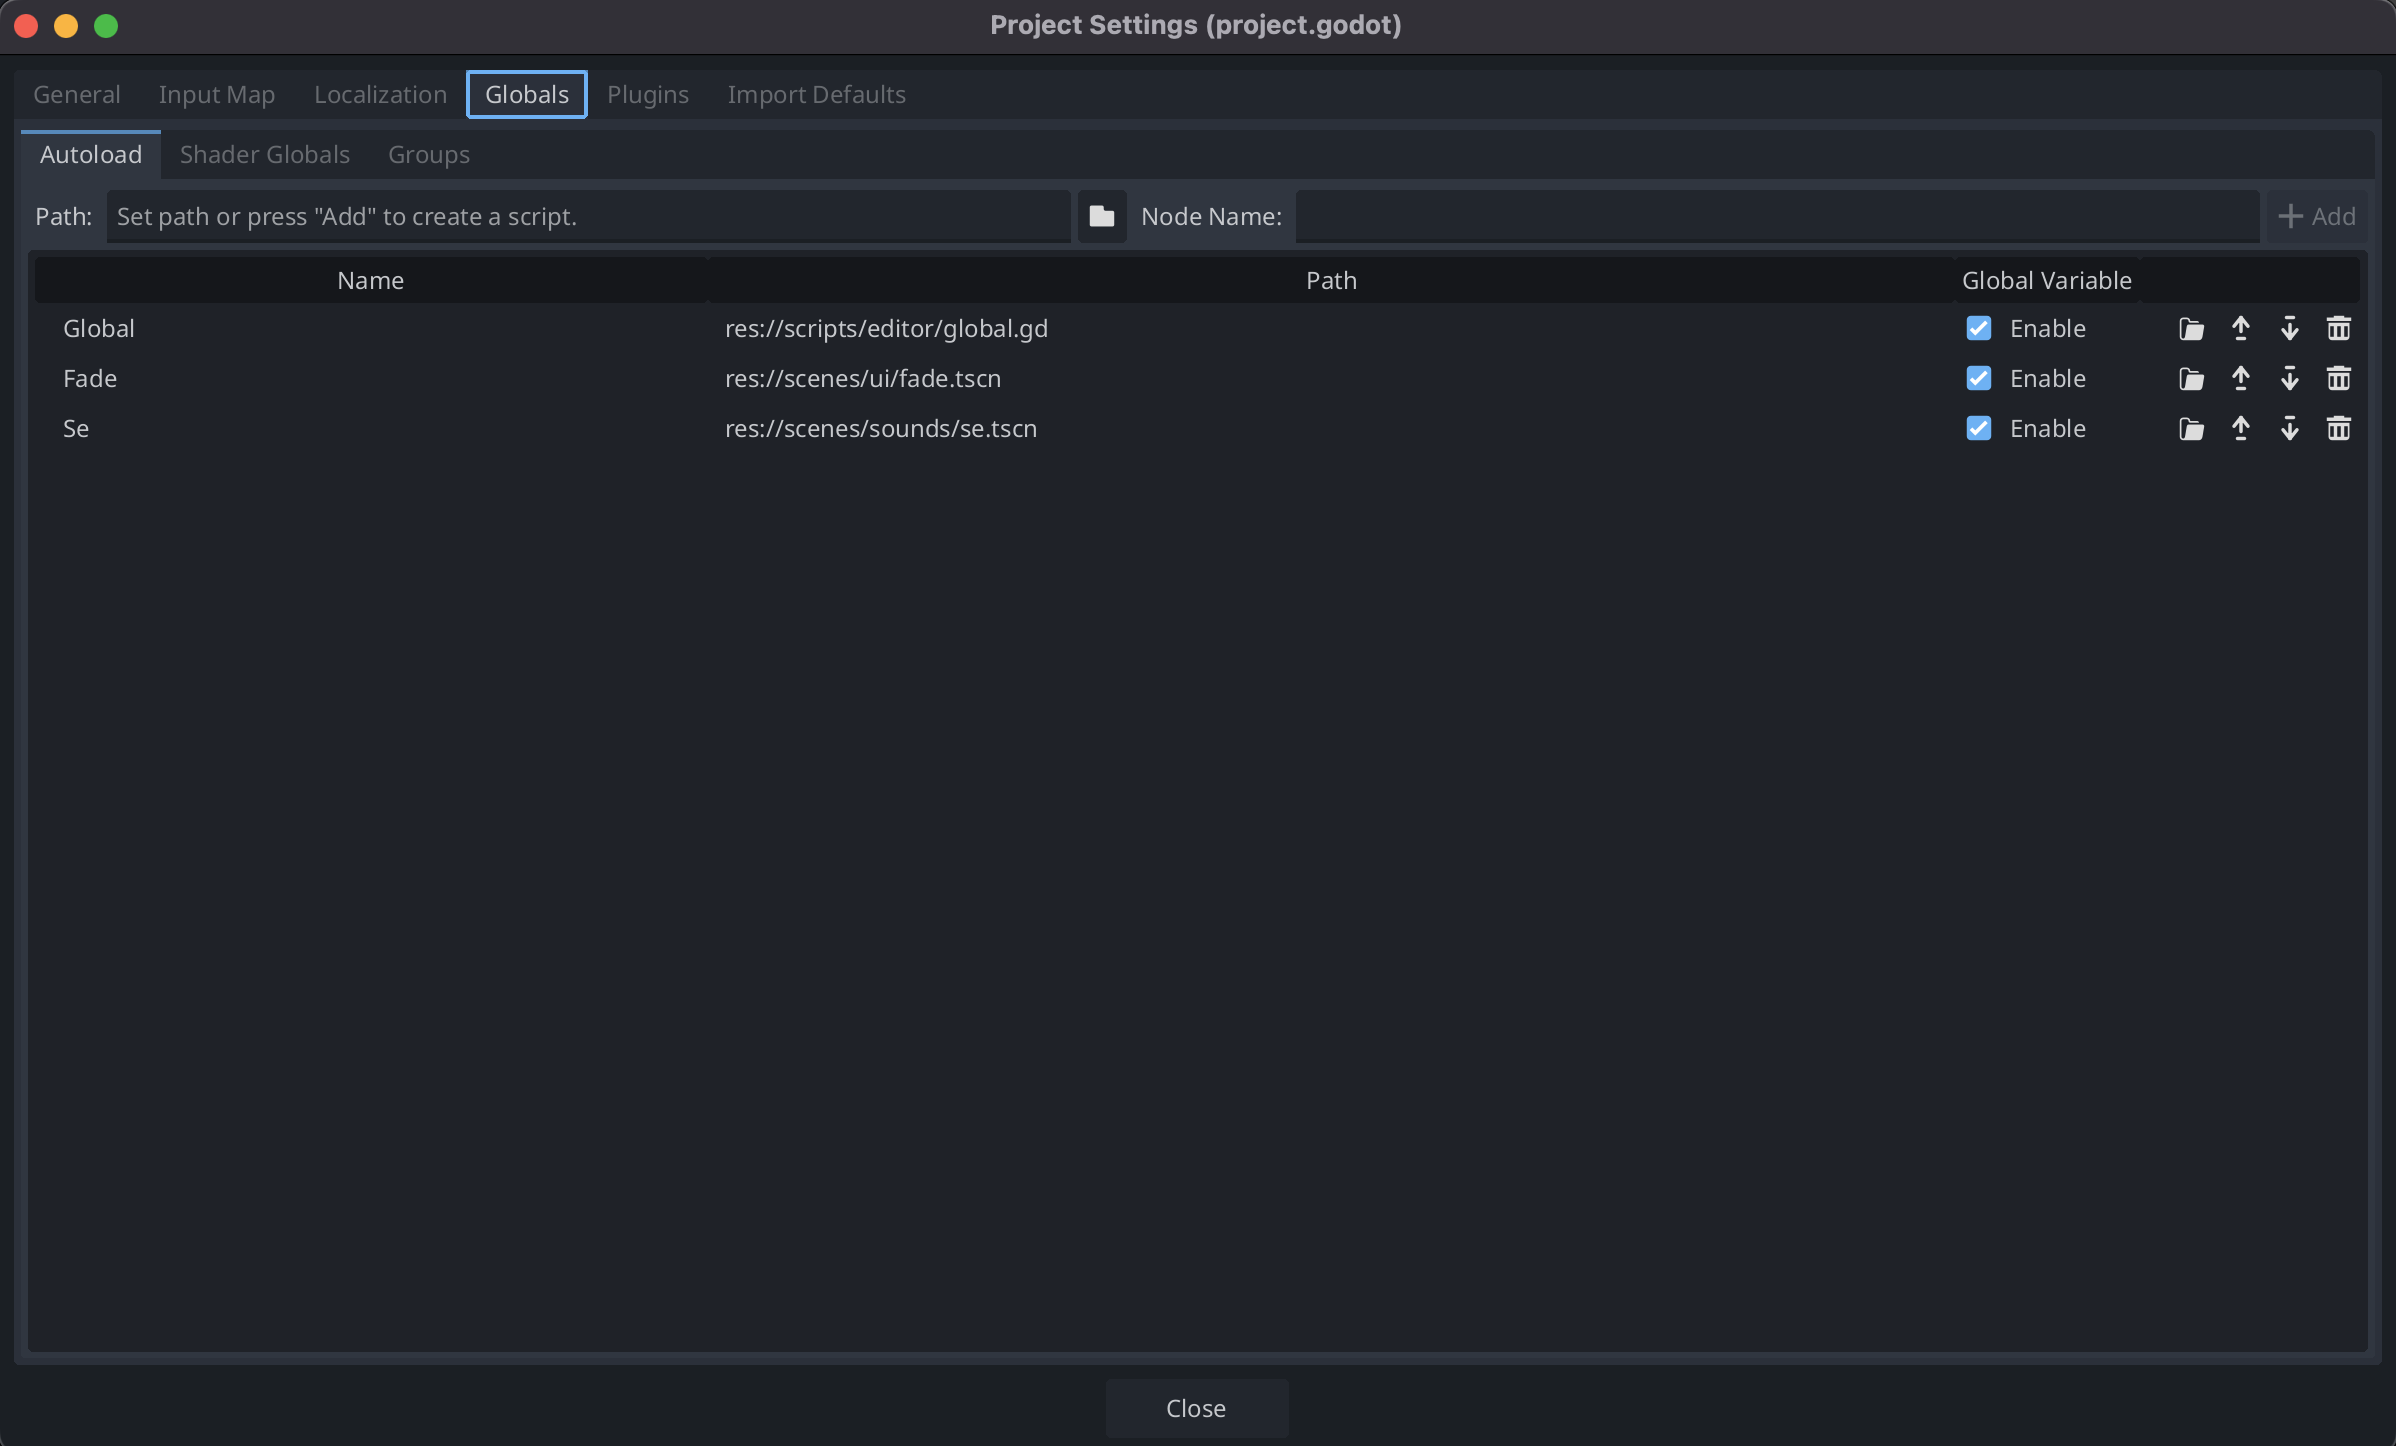Uncheck Enable for Fade autoload
Image resolution: width=2396 pixels, height=1446 pixels.
click(x=1978, y=379)
